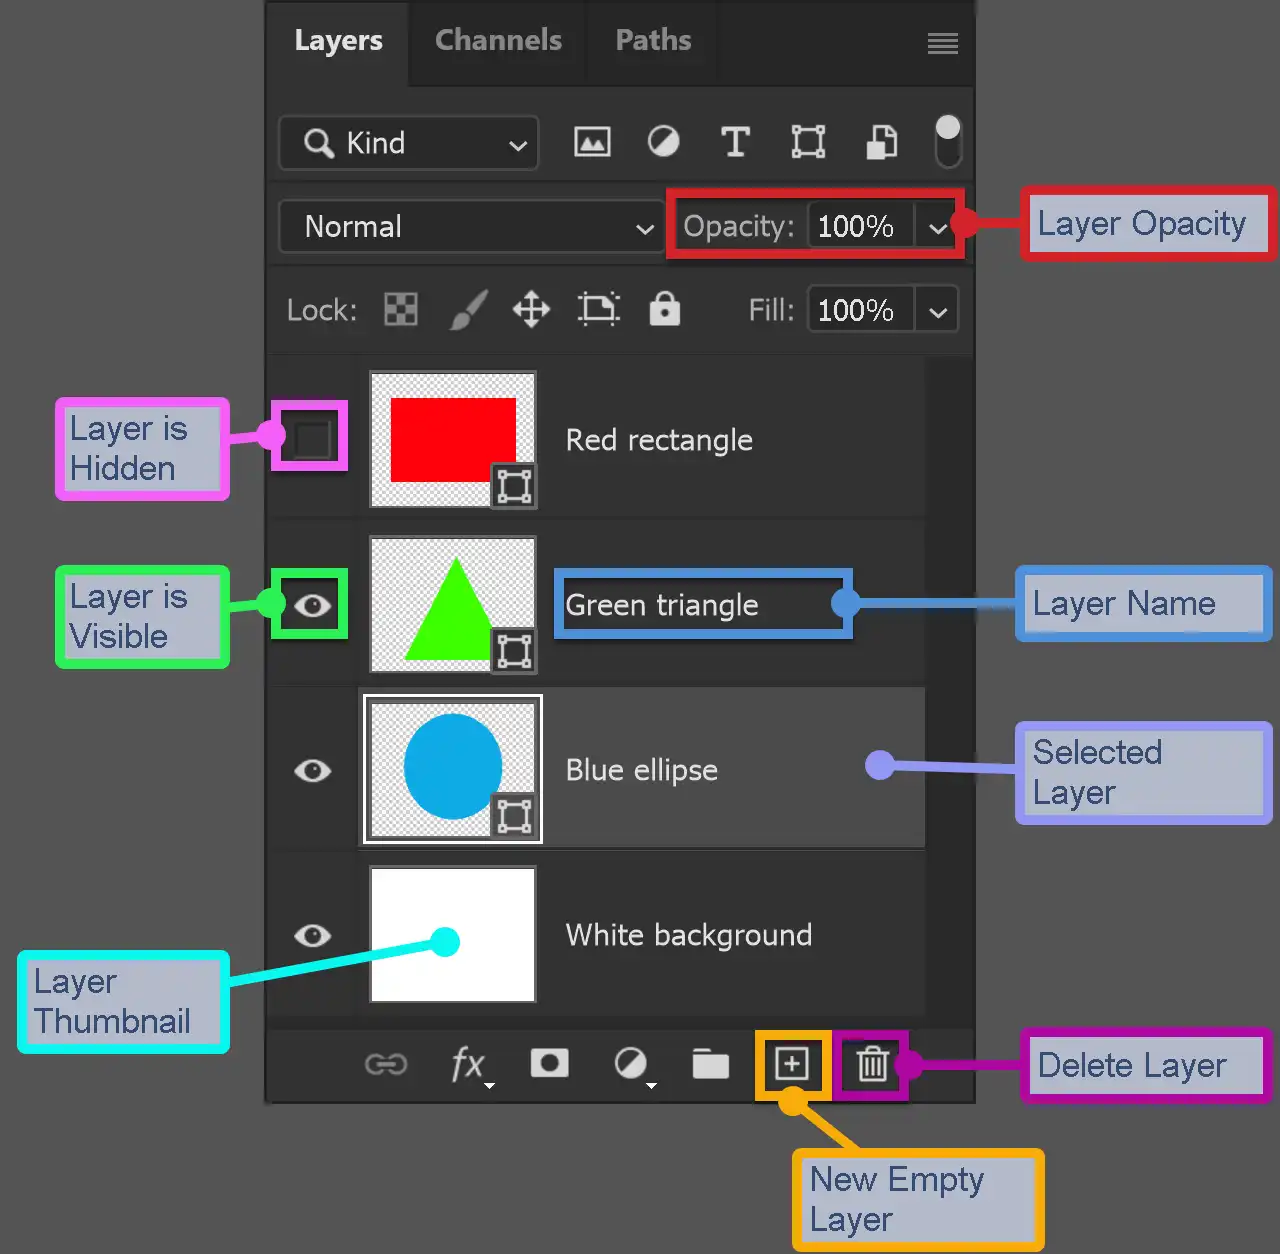Filter for shape layers
This screenshot has width=1280, height=1254.
808,142
